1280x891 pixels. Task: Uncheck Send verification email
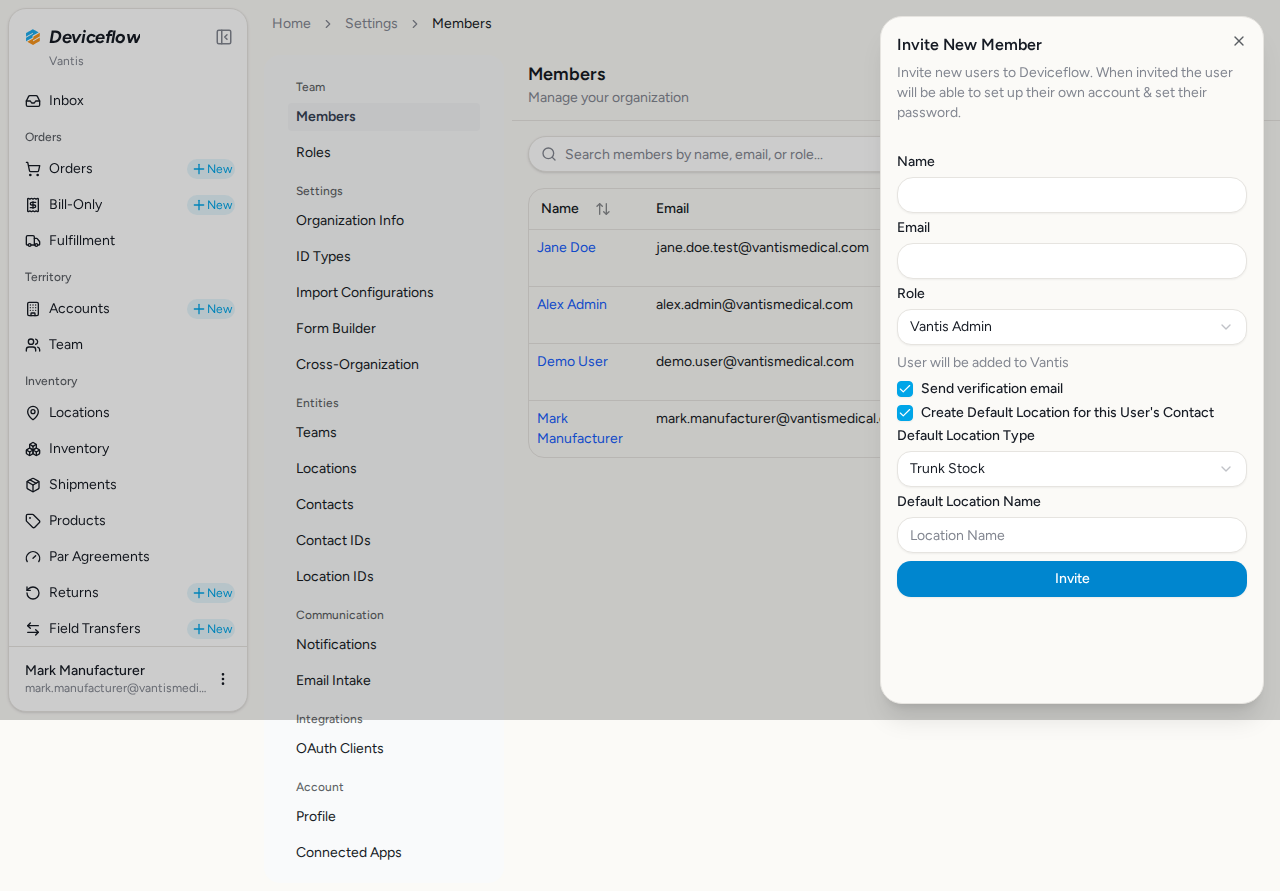pos(905,389)
